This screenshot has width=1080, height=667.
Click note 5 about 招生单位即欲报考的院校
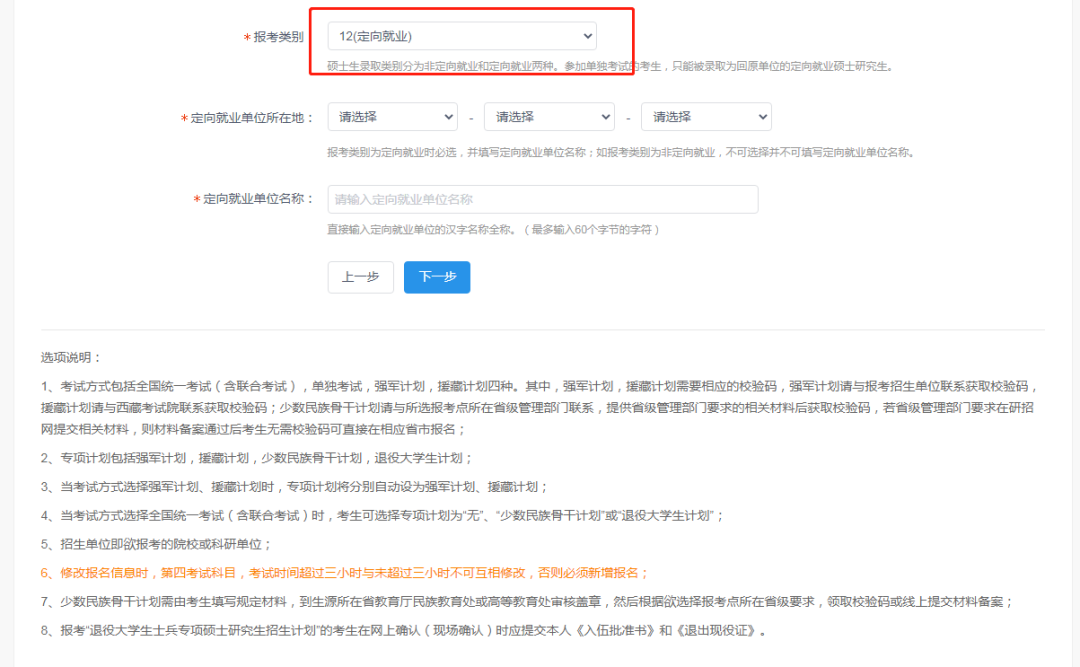[156, 544]
